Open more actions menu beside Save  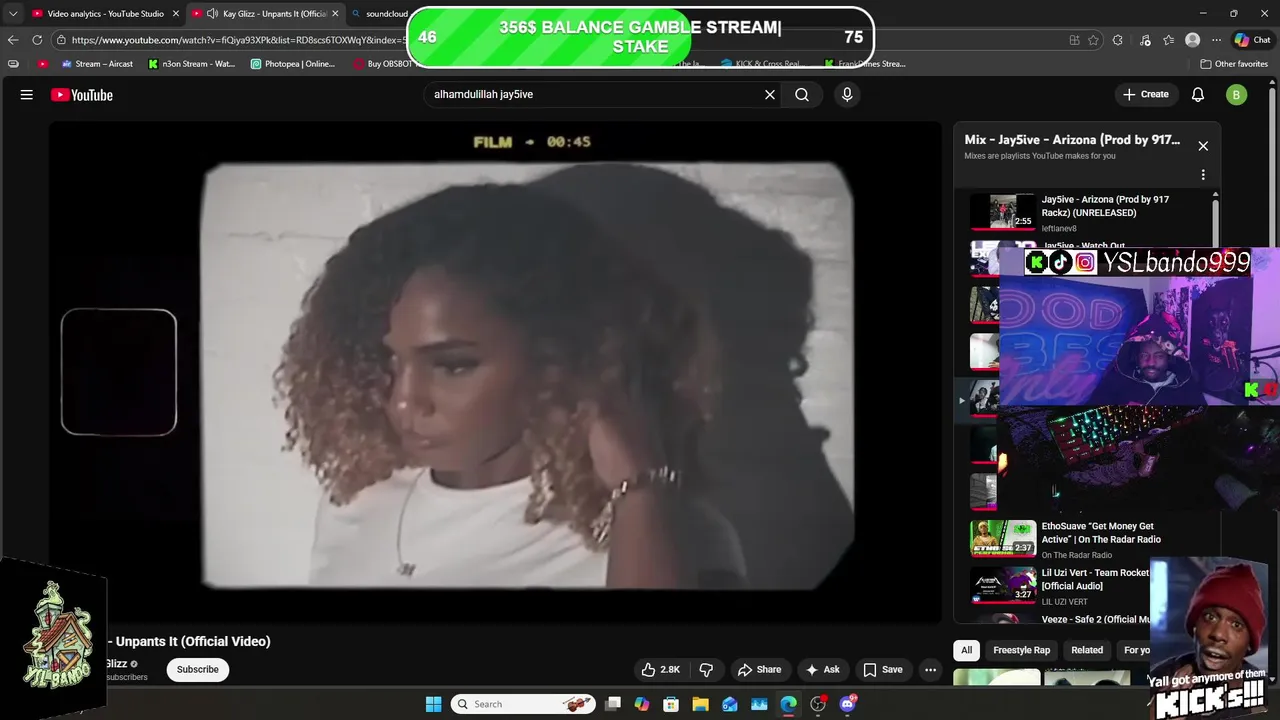tap(931, 670)
